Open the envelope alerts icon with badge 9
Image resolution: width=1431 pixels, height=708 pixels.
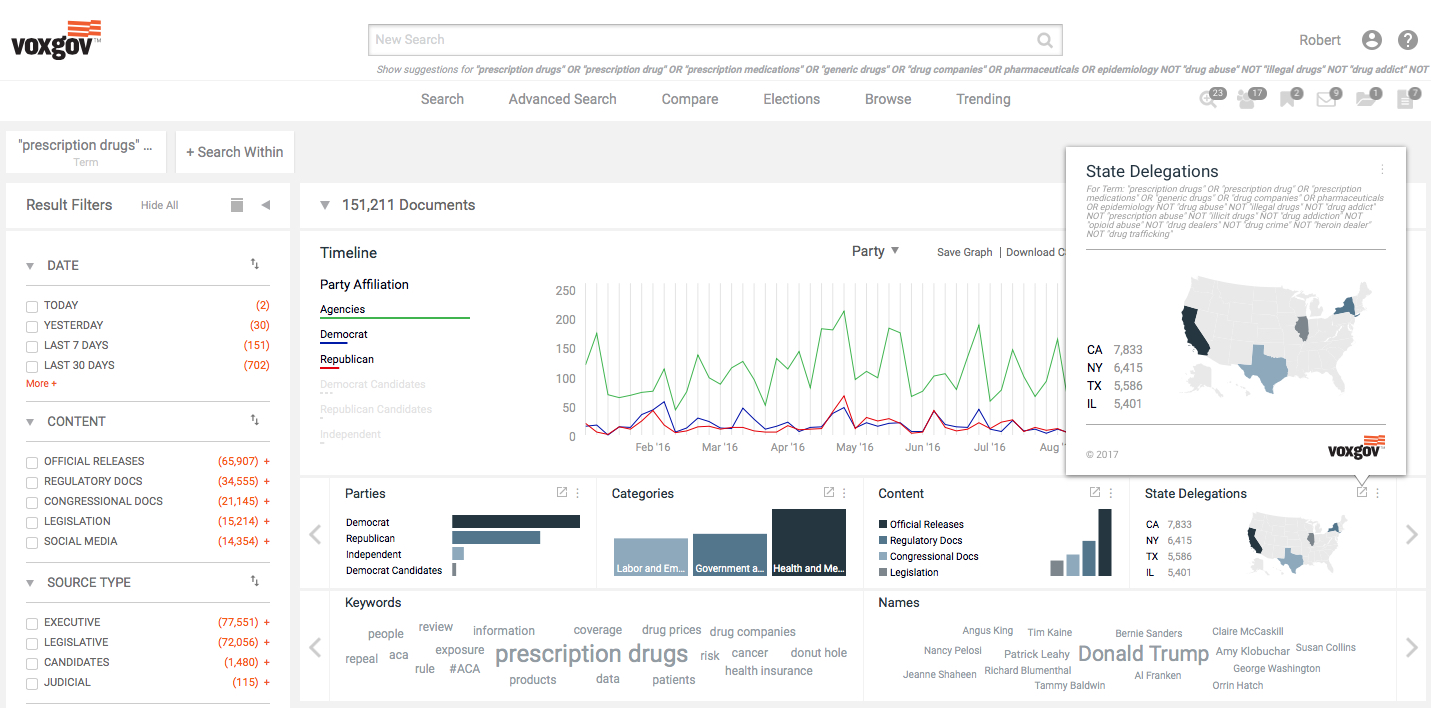(x=1328, y=99)
